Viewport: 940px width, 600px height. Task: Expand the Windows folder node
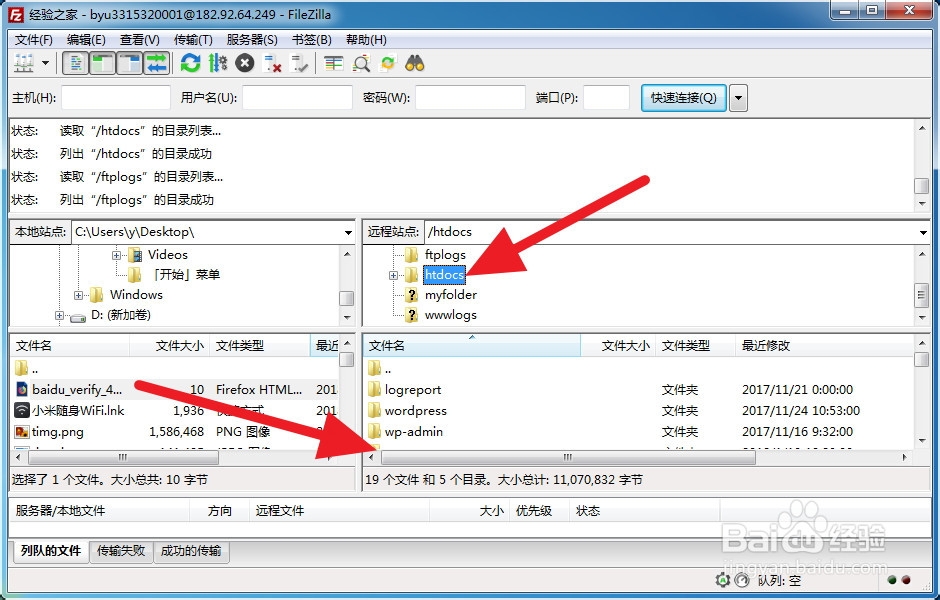coord(78,295)
